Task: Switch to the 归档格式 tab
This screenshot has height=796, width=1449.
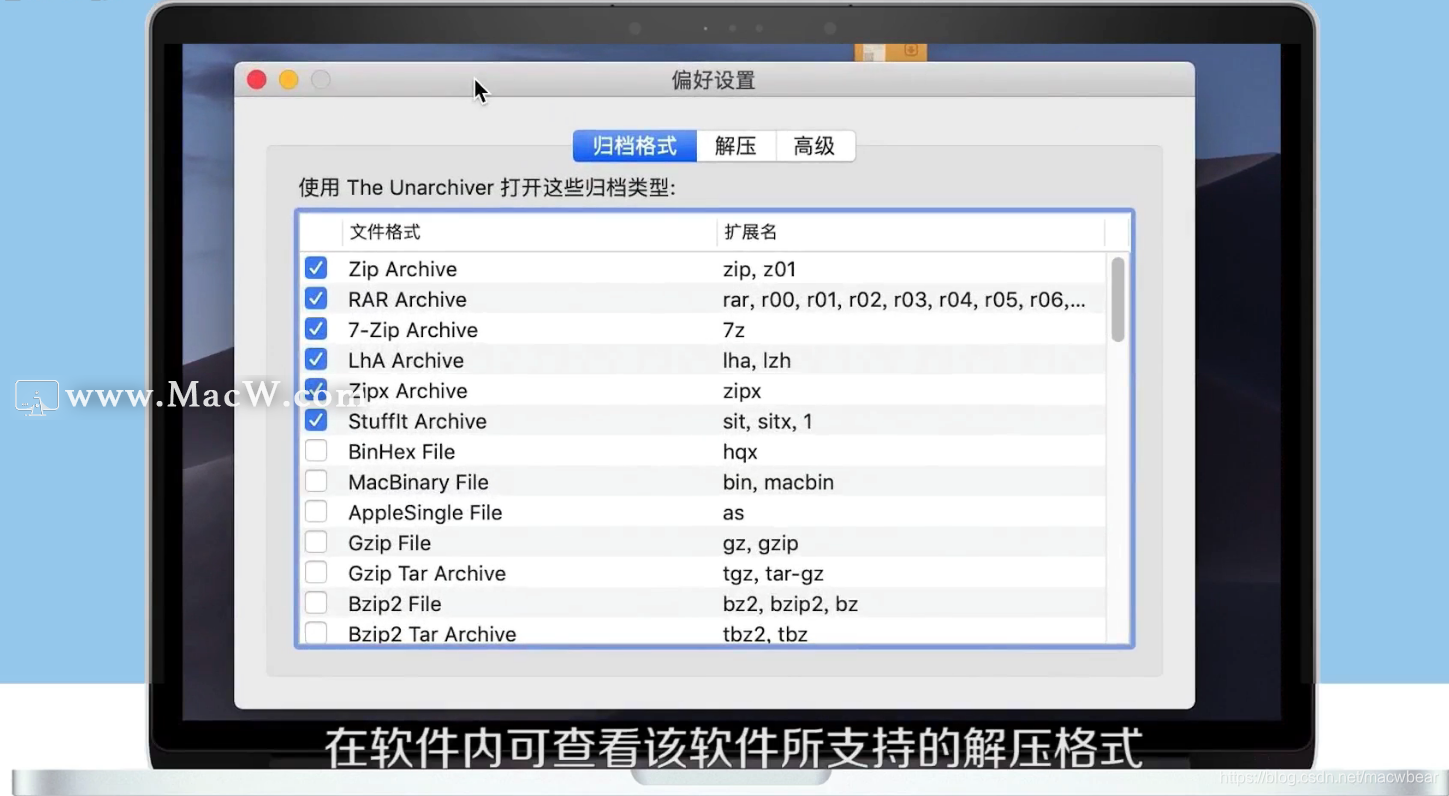Action: (635, 146)
